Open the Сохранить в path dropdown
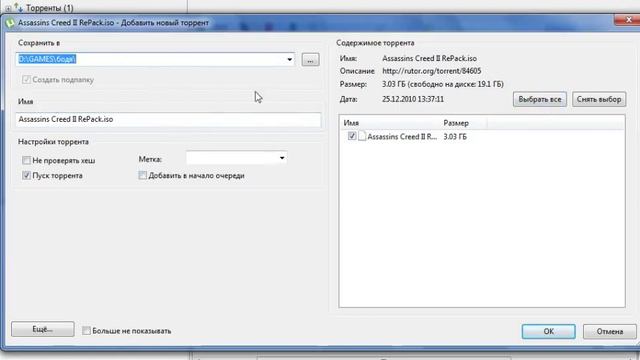 (289, 60)
